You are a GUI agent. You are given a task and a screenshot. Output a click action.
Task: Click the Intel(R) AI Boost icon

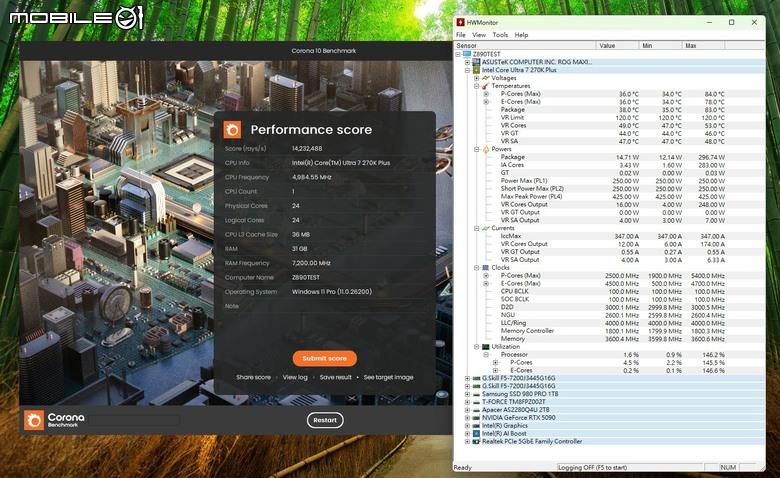[476, 434]
